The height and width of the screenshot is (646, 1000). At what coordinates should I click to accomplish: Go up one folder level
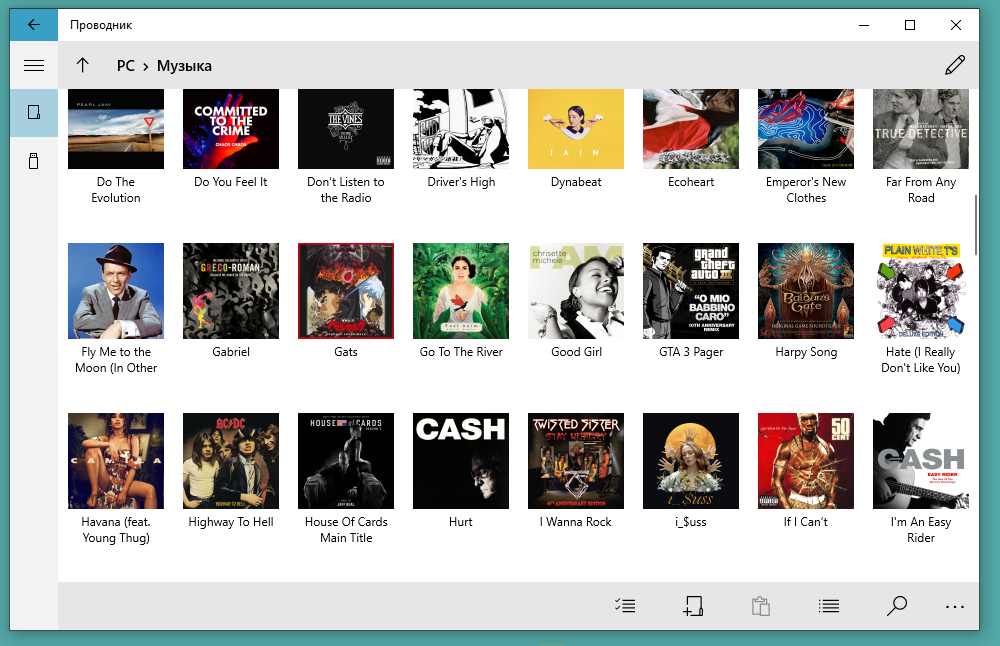coord(82,65)
